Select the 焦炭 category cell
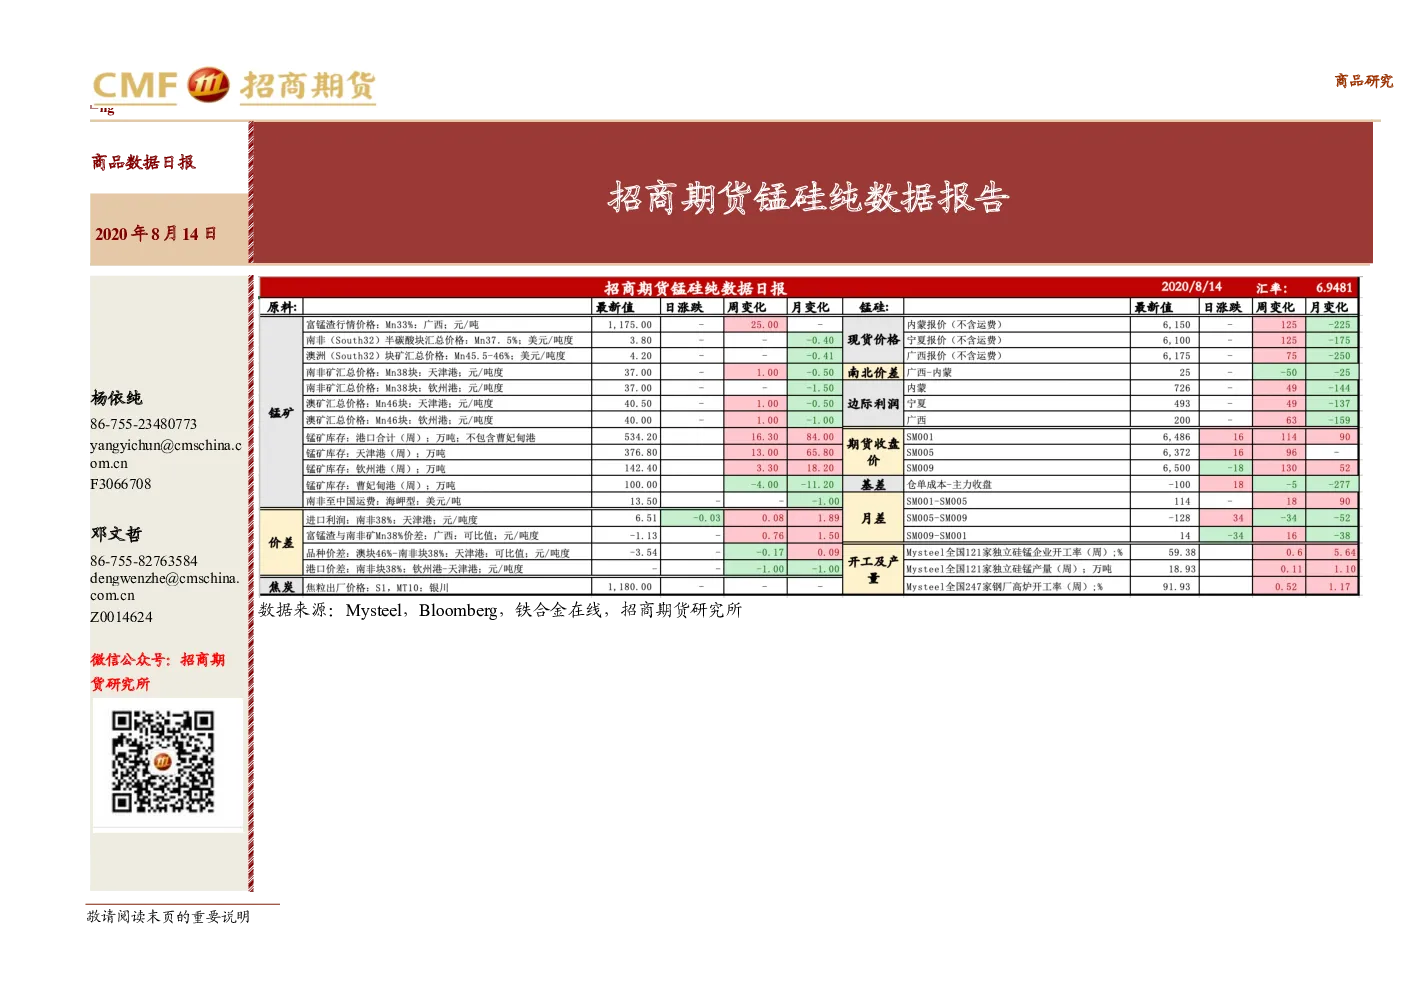 click(281, 587)
